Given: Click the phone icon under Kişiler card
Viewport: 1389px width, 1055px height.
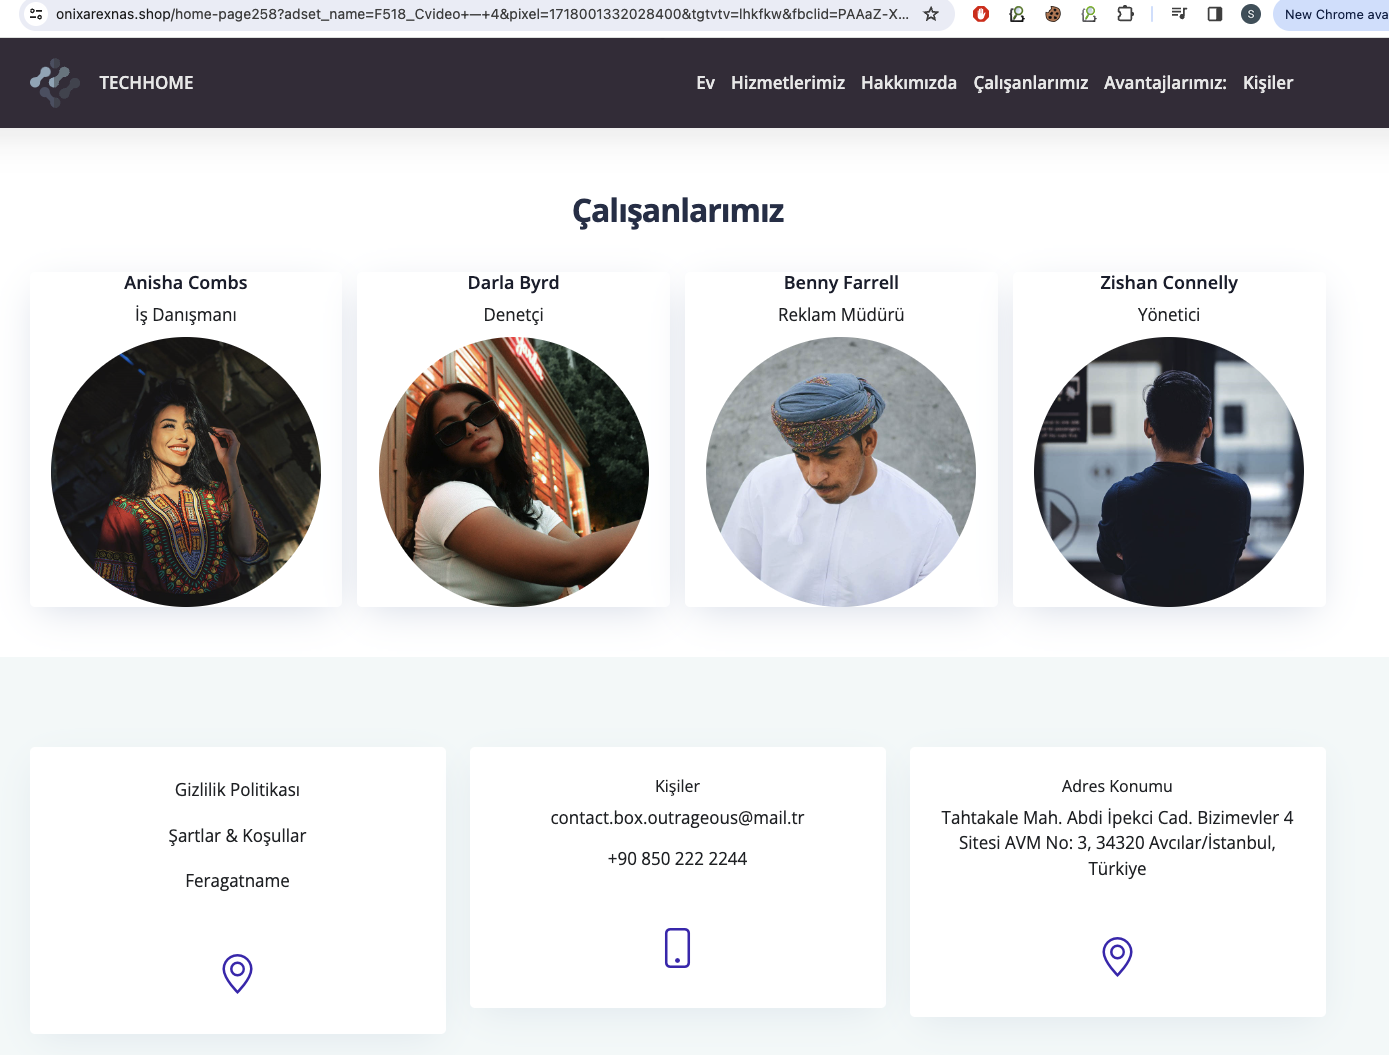Looking at the screenshot, I should click(x=677, y=948).
